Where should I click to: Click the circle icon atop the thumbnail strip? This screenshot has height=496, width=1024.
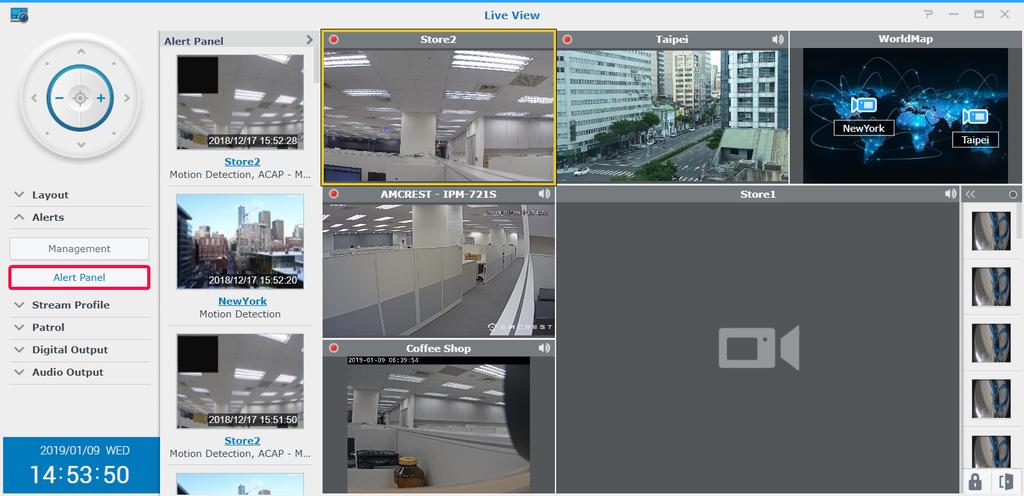pyautogui.click(x=1013, y=194)
